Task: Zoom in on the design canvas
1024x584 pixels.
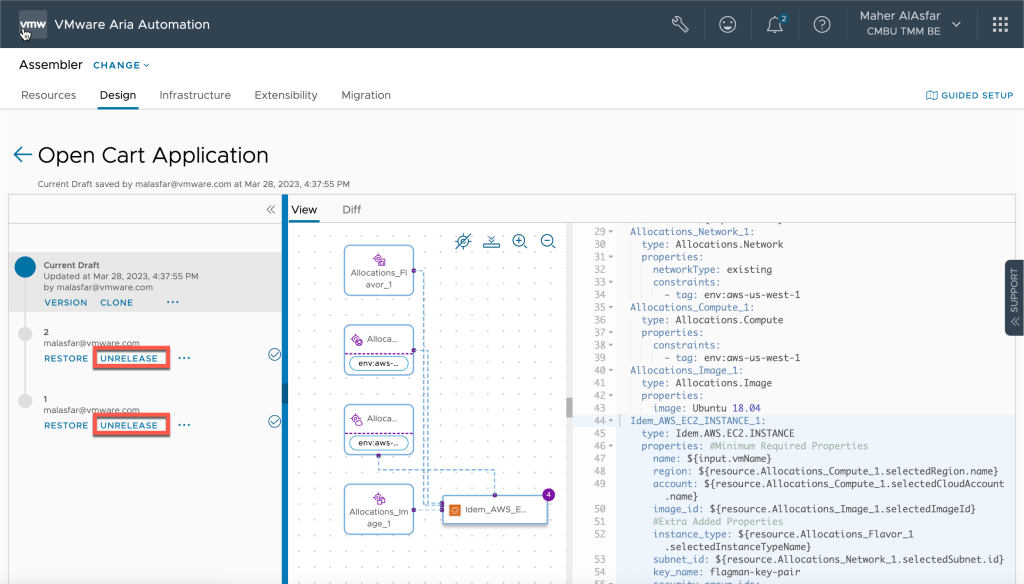Action: [520, 241]
